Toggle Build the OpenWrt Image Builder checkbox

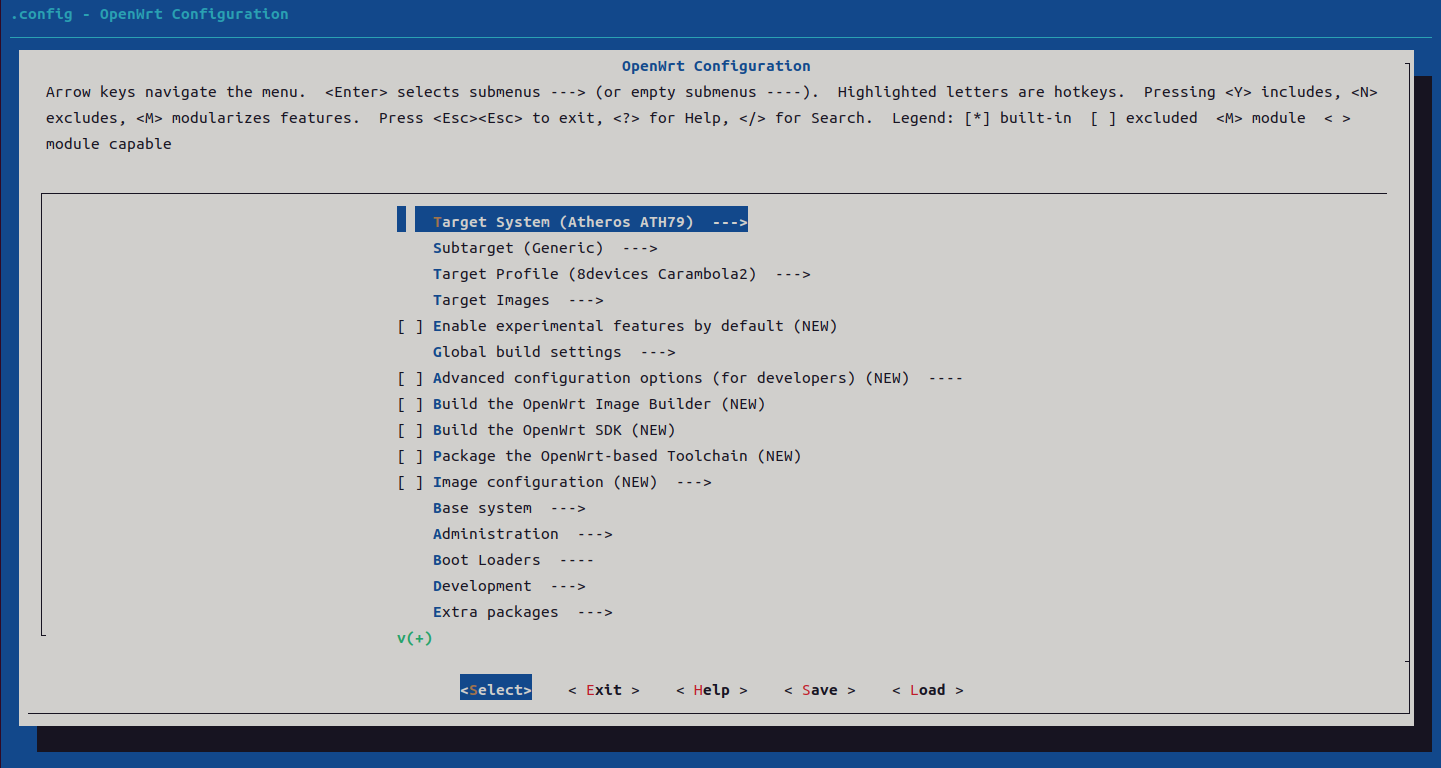[410, 404]
